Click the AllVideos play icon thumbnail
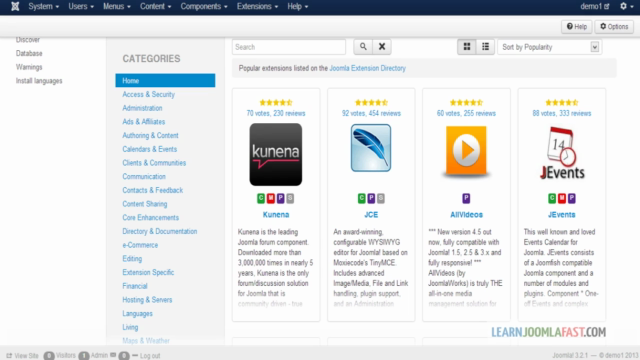 point(466,151)
